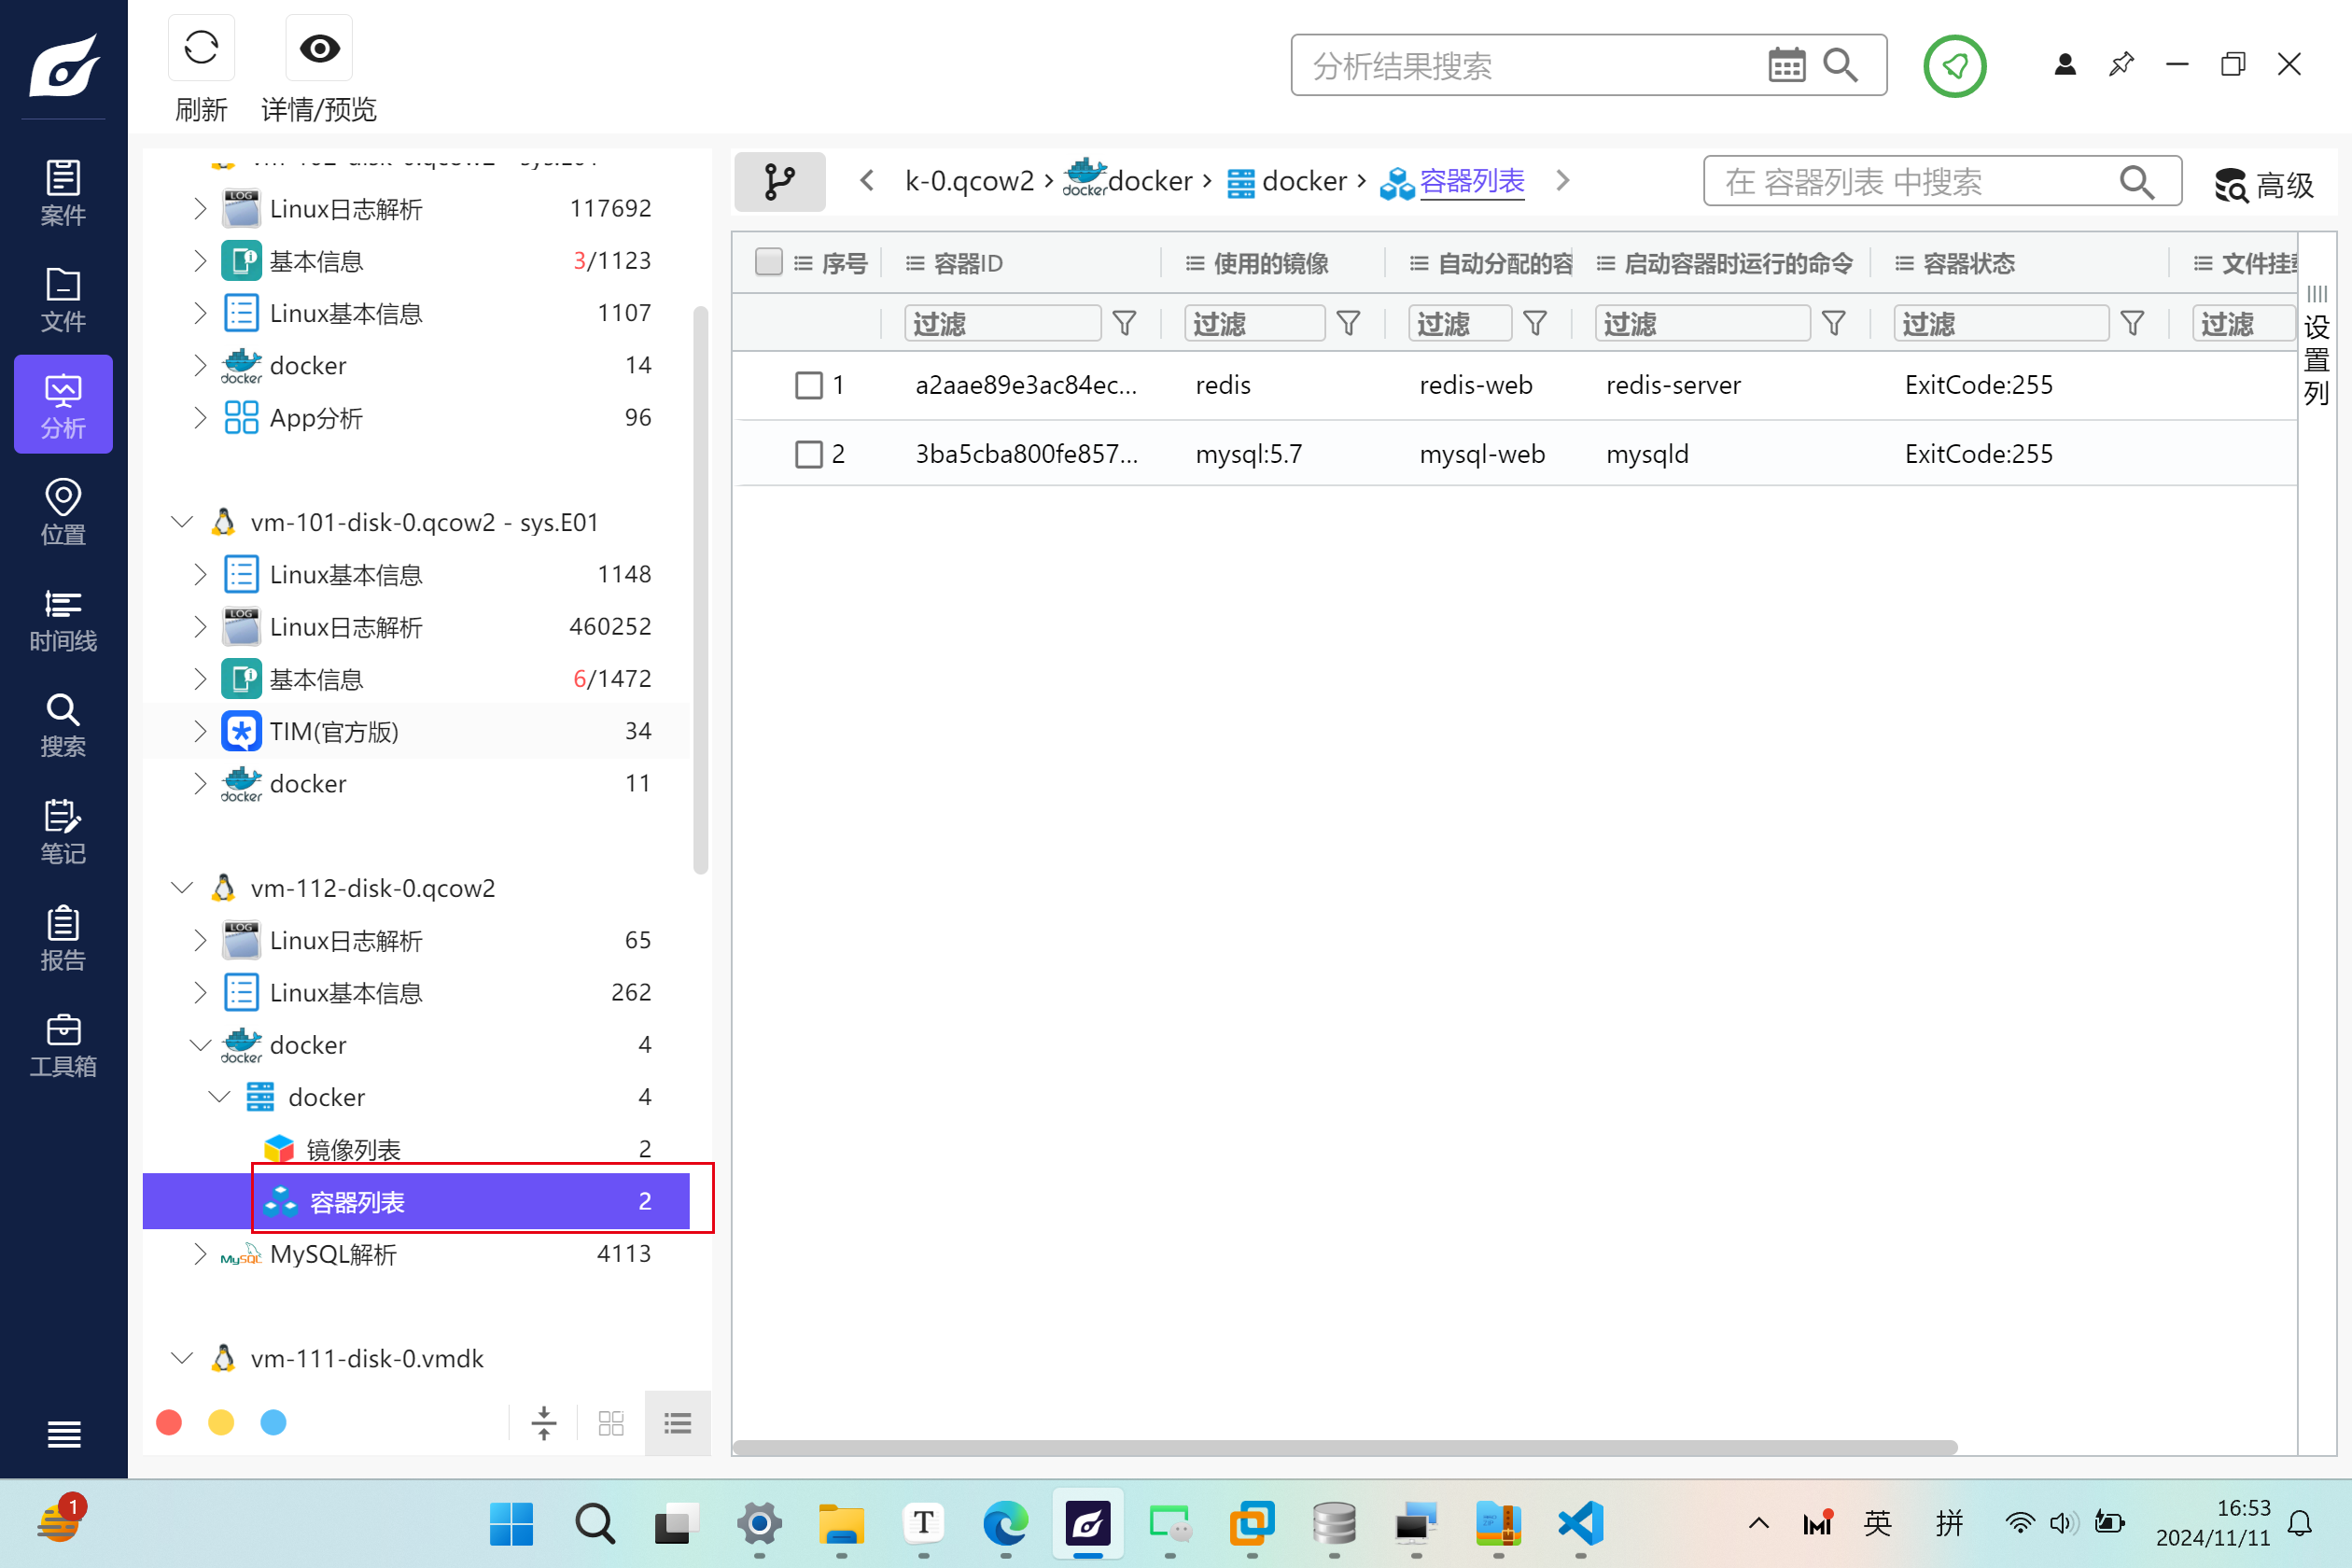Image resolution: width=2352 pixels, height=1568 pixels.
Task: Click the magnifier in analysis result search
Action: tap(1840, 66)
